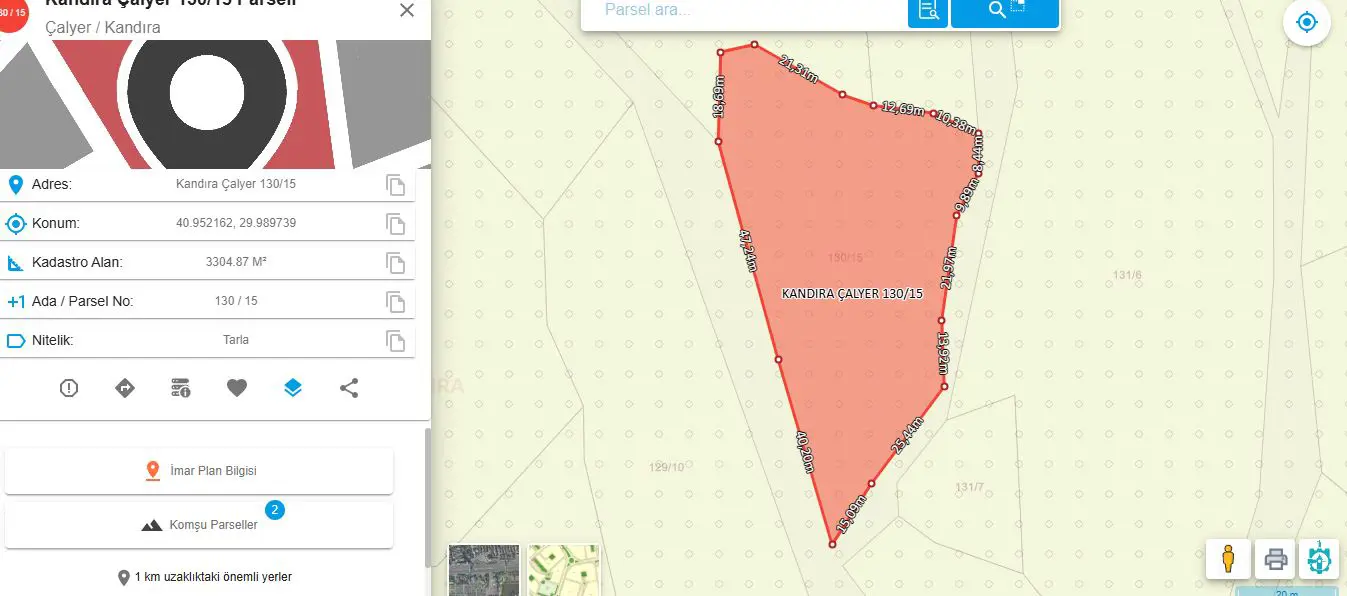Share this parcel
1347x596 pixels.
[349, 388]
